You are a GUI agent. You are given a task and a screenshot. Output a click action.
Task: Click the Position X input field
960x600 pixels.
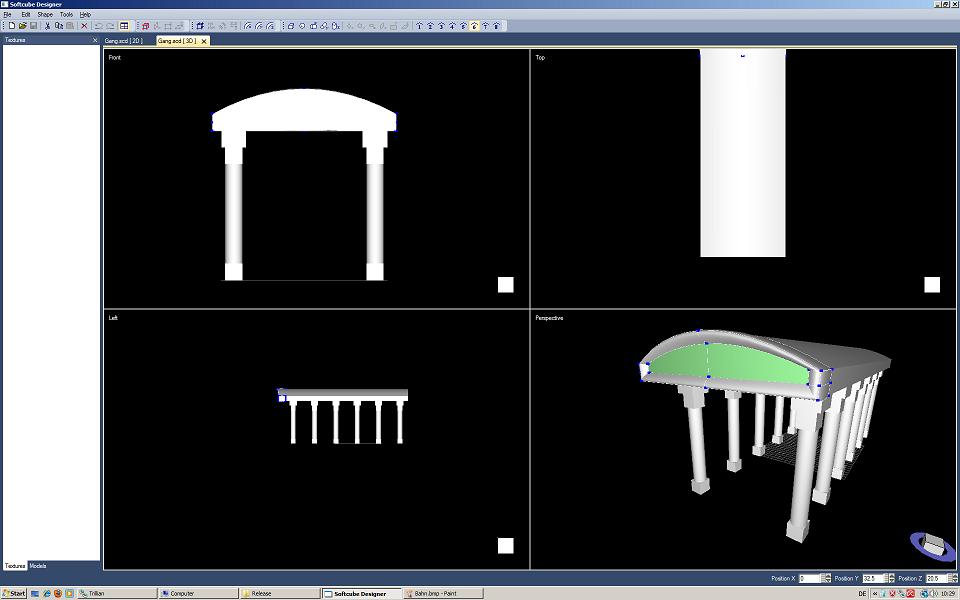click(x=810, y=579)
